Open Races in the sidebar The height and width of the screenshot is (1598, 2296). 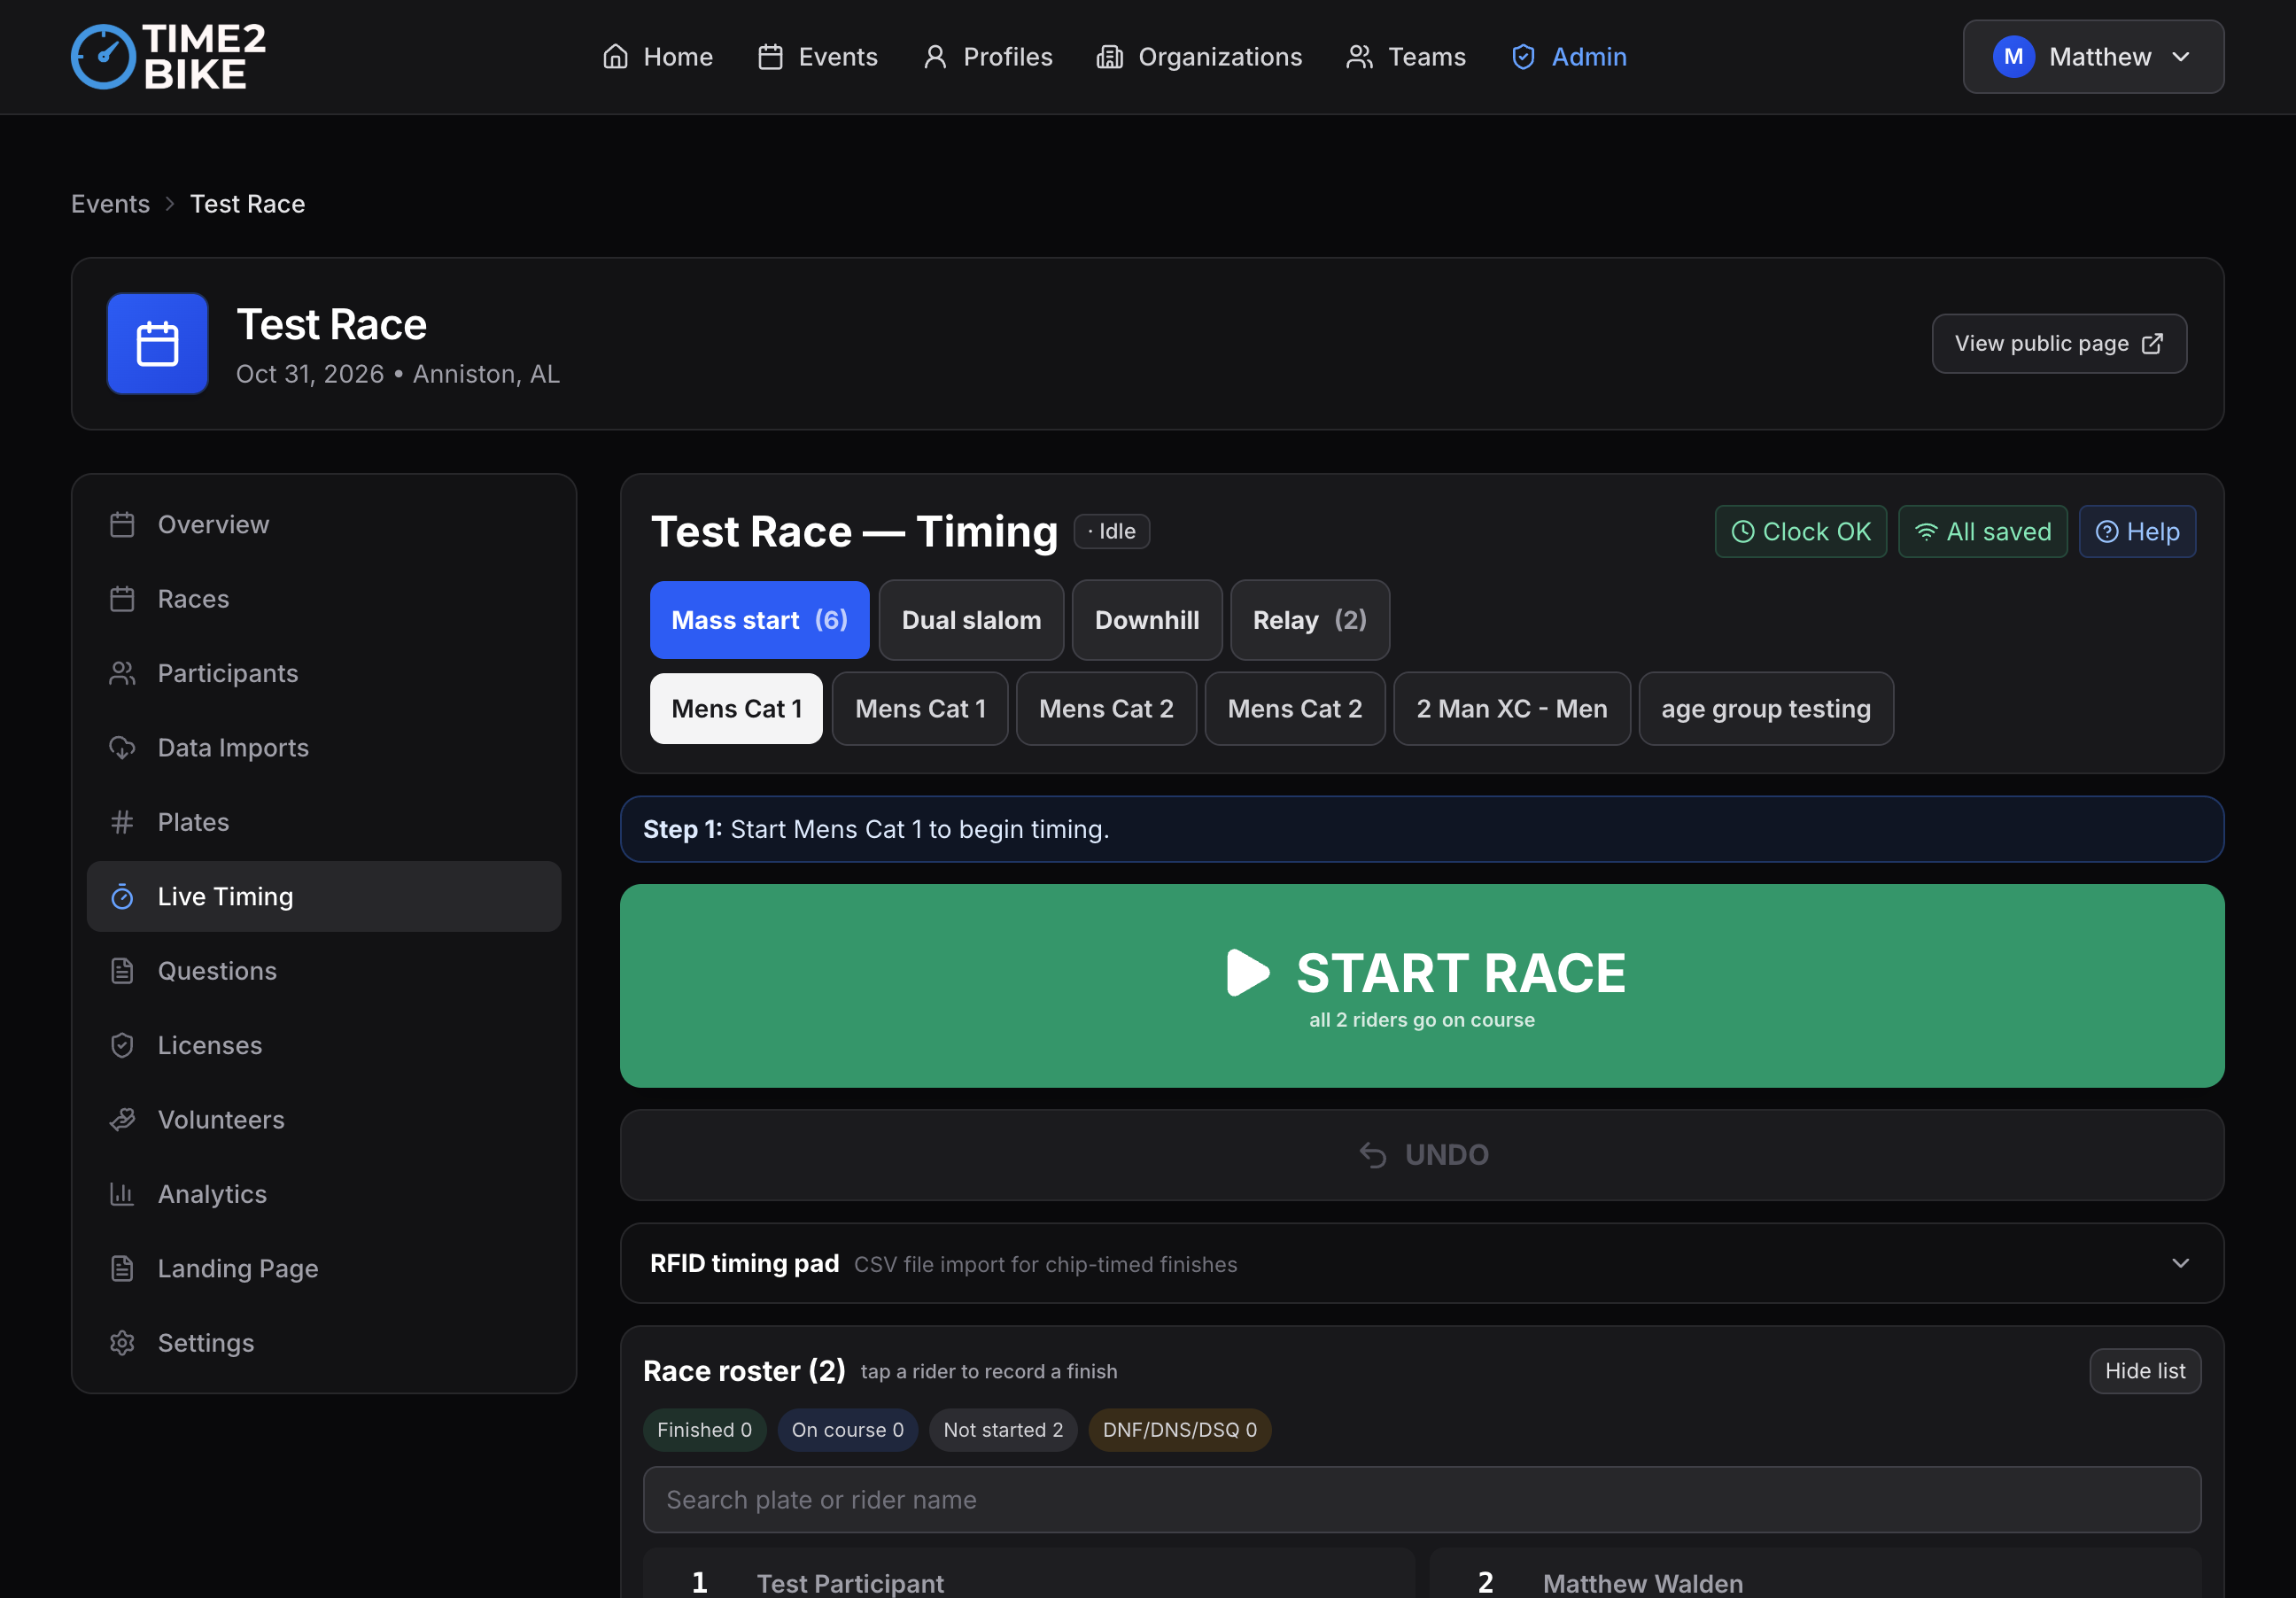(323, 599)
